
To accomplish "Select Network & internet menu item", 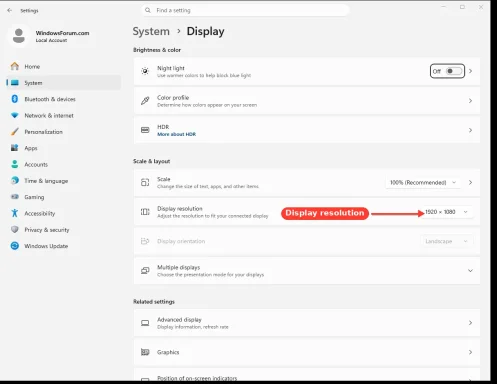I will pyautogui.click(x=63, y=115).
